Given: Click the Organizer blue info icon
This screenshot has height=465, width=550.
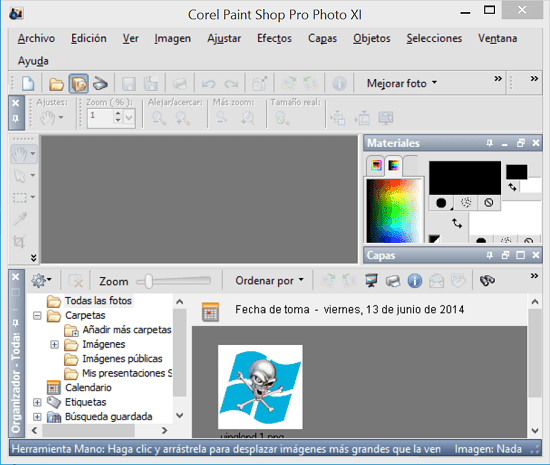Looking at the screenshot, I should point(415,281).
